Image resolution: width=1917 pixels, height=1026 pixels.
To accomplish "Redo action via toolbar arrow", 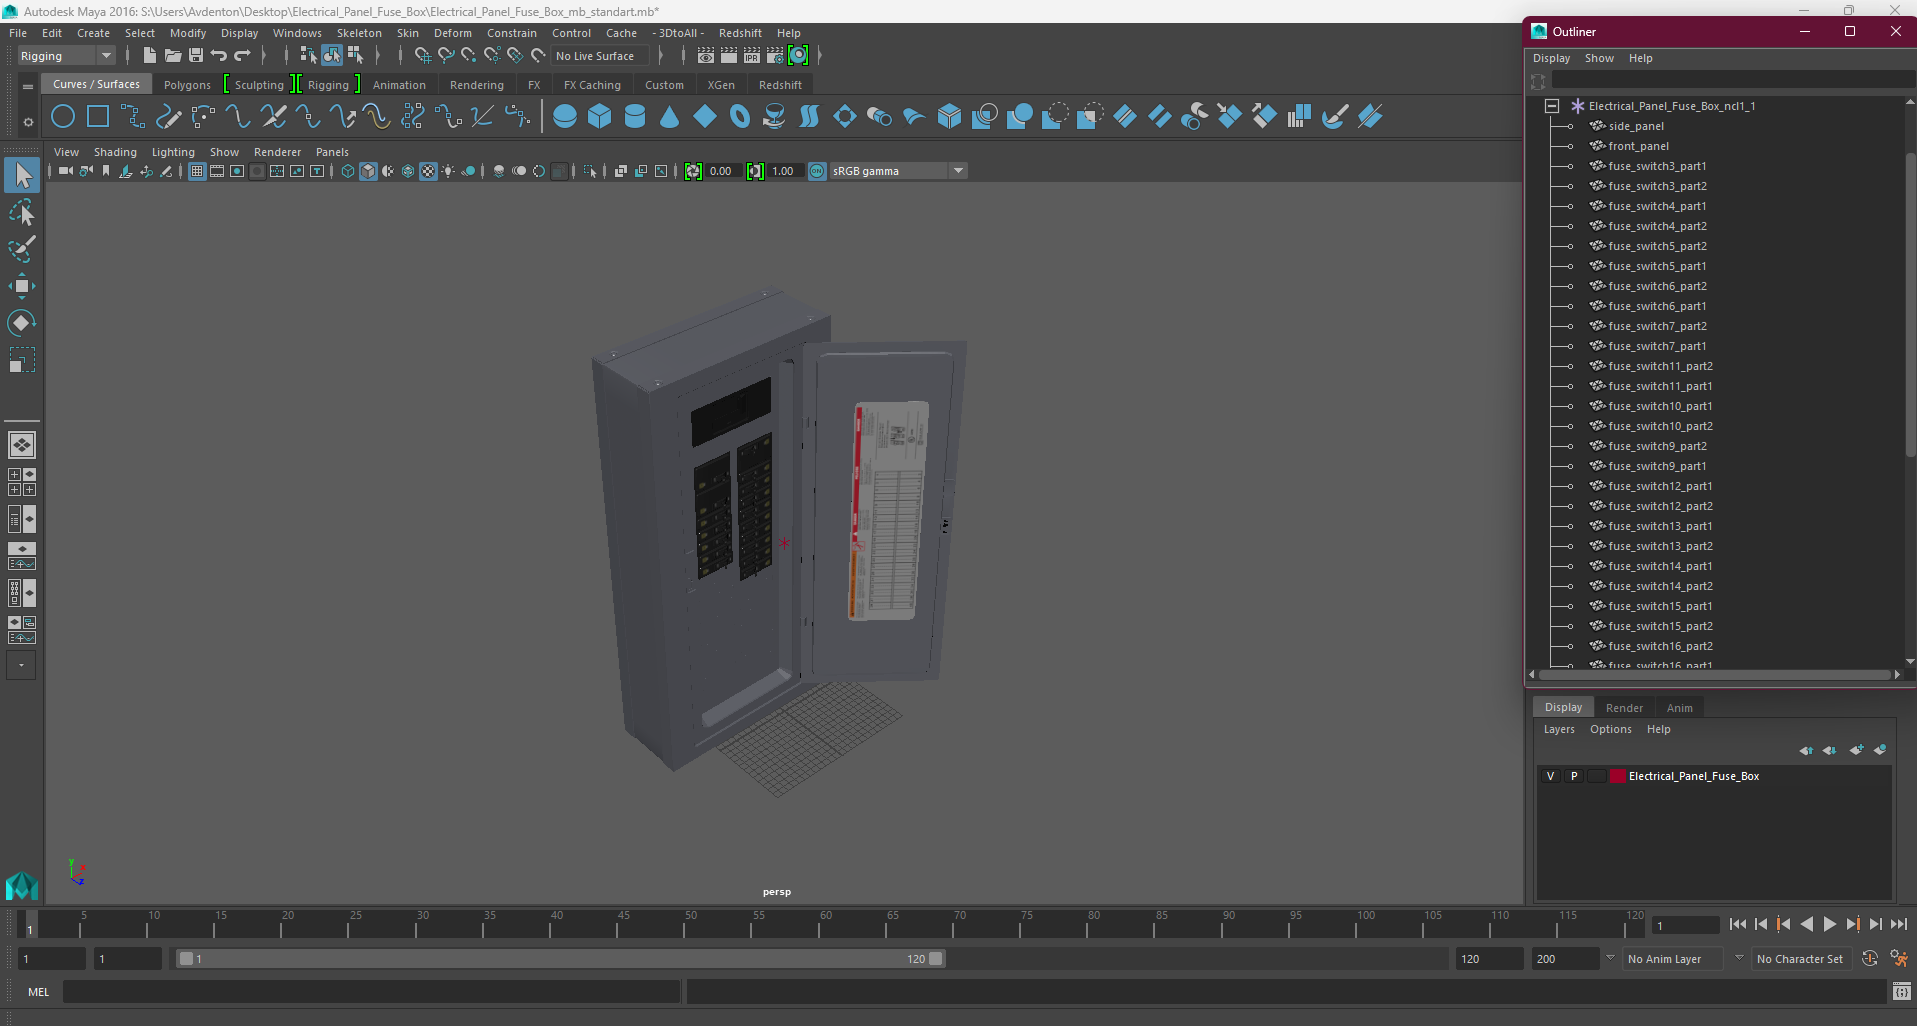I will click(x=242, y=56).
